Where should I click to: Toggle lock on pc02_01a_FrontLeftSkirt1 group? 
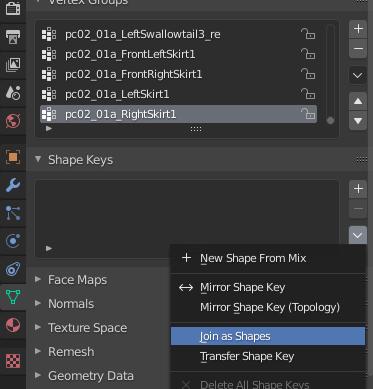coord(308,54)
